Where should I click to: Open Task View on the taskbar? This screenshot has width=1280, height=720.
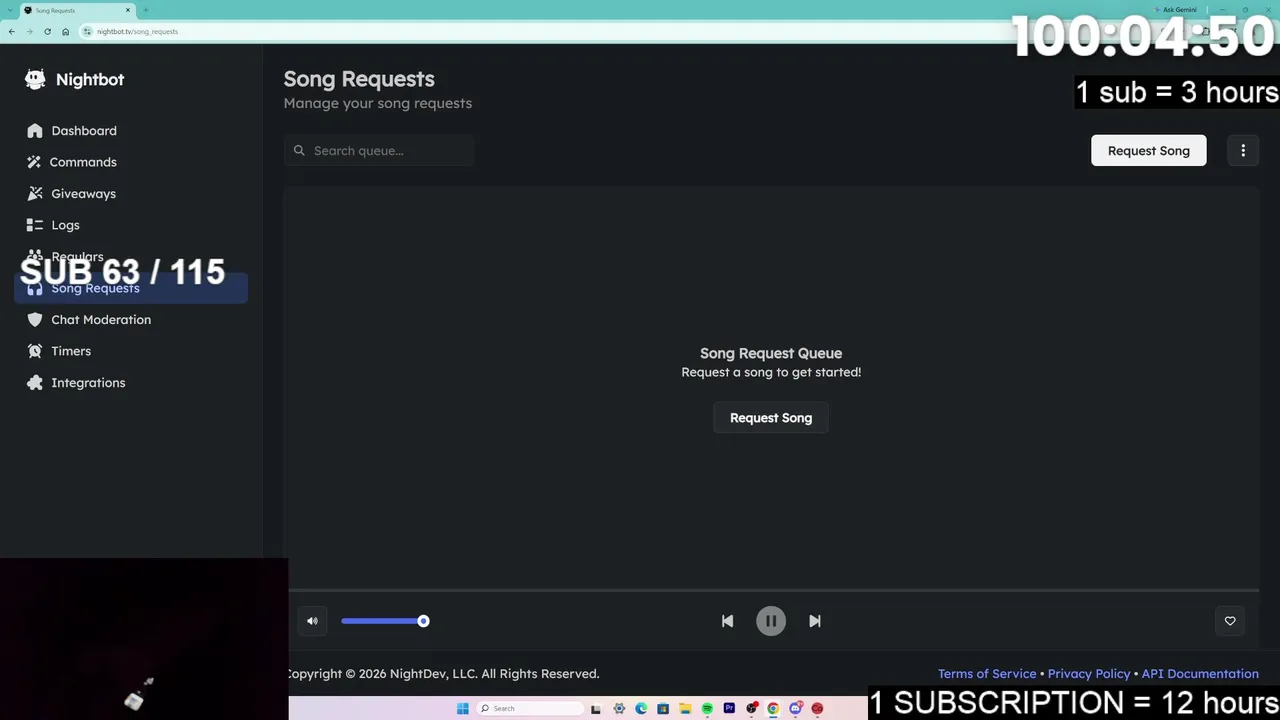(596, 709)
